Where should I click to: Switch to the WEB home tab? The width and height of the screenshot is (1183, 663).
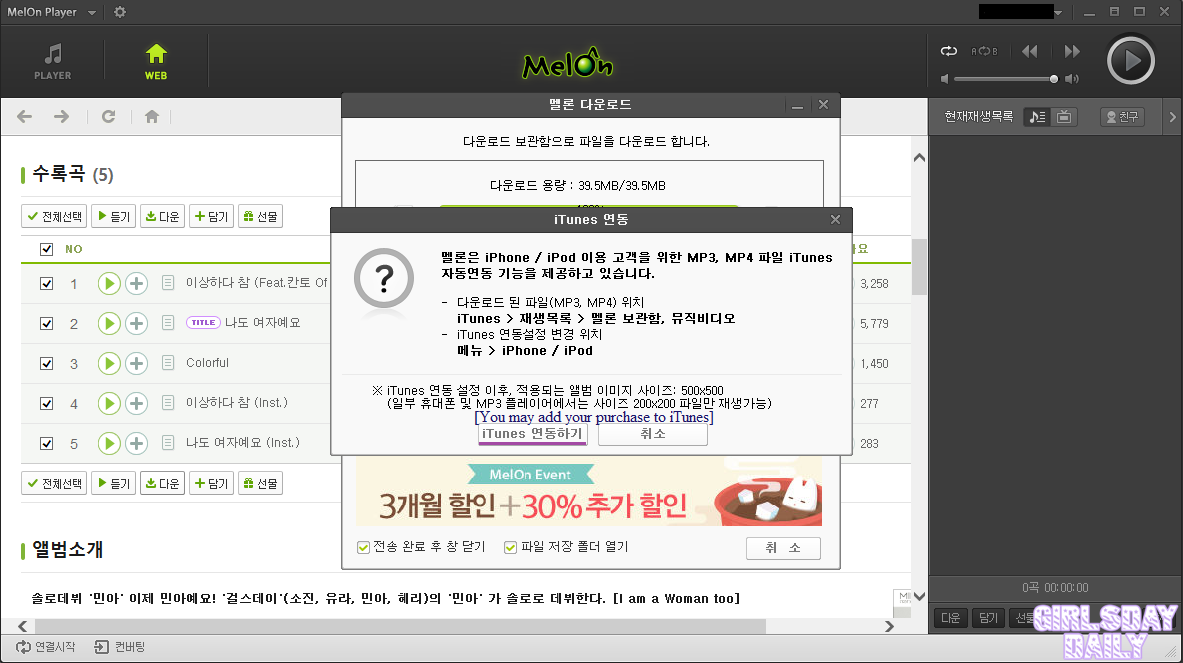(156, 62)
